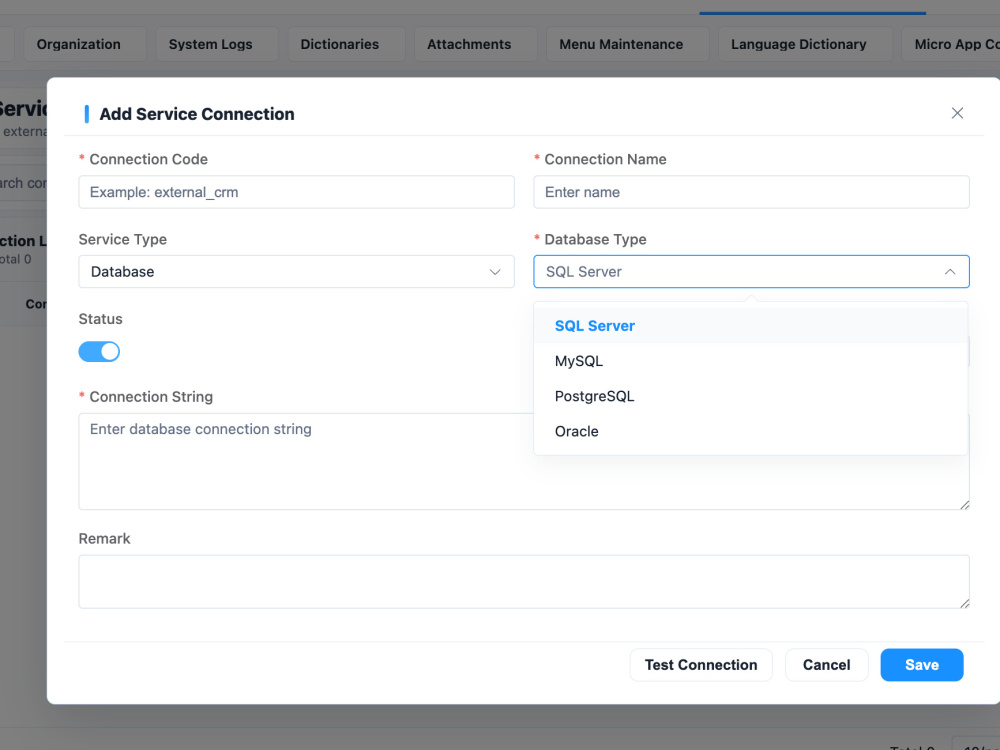This screenshot has height=750, width=1000.
Task: Select Oracle database type
Action: tap(751, 431)
